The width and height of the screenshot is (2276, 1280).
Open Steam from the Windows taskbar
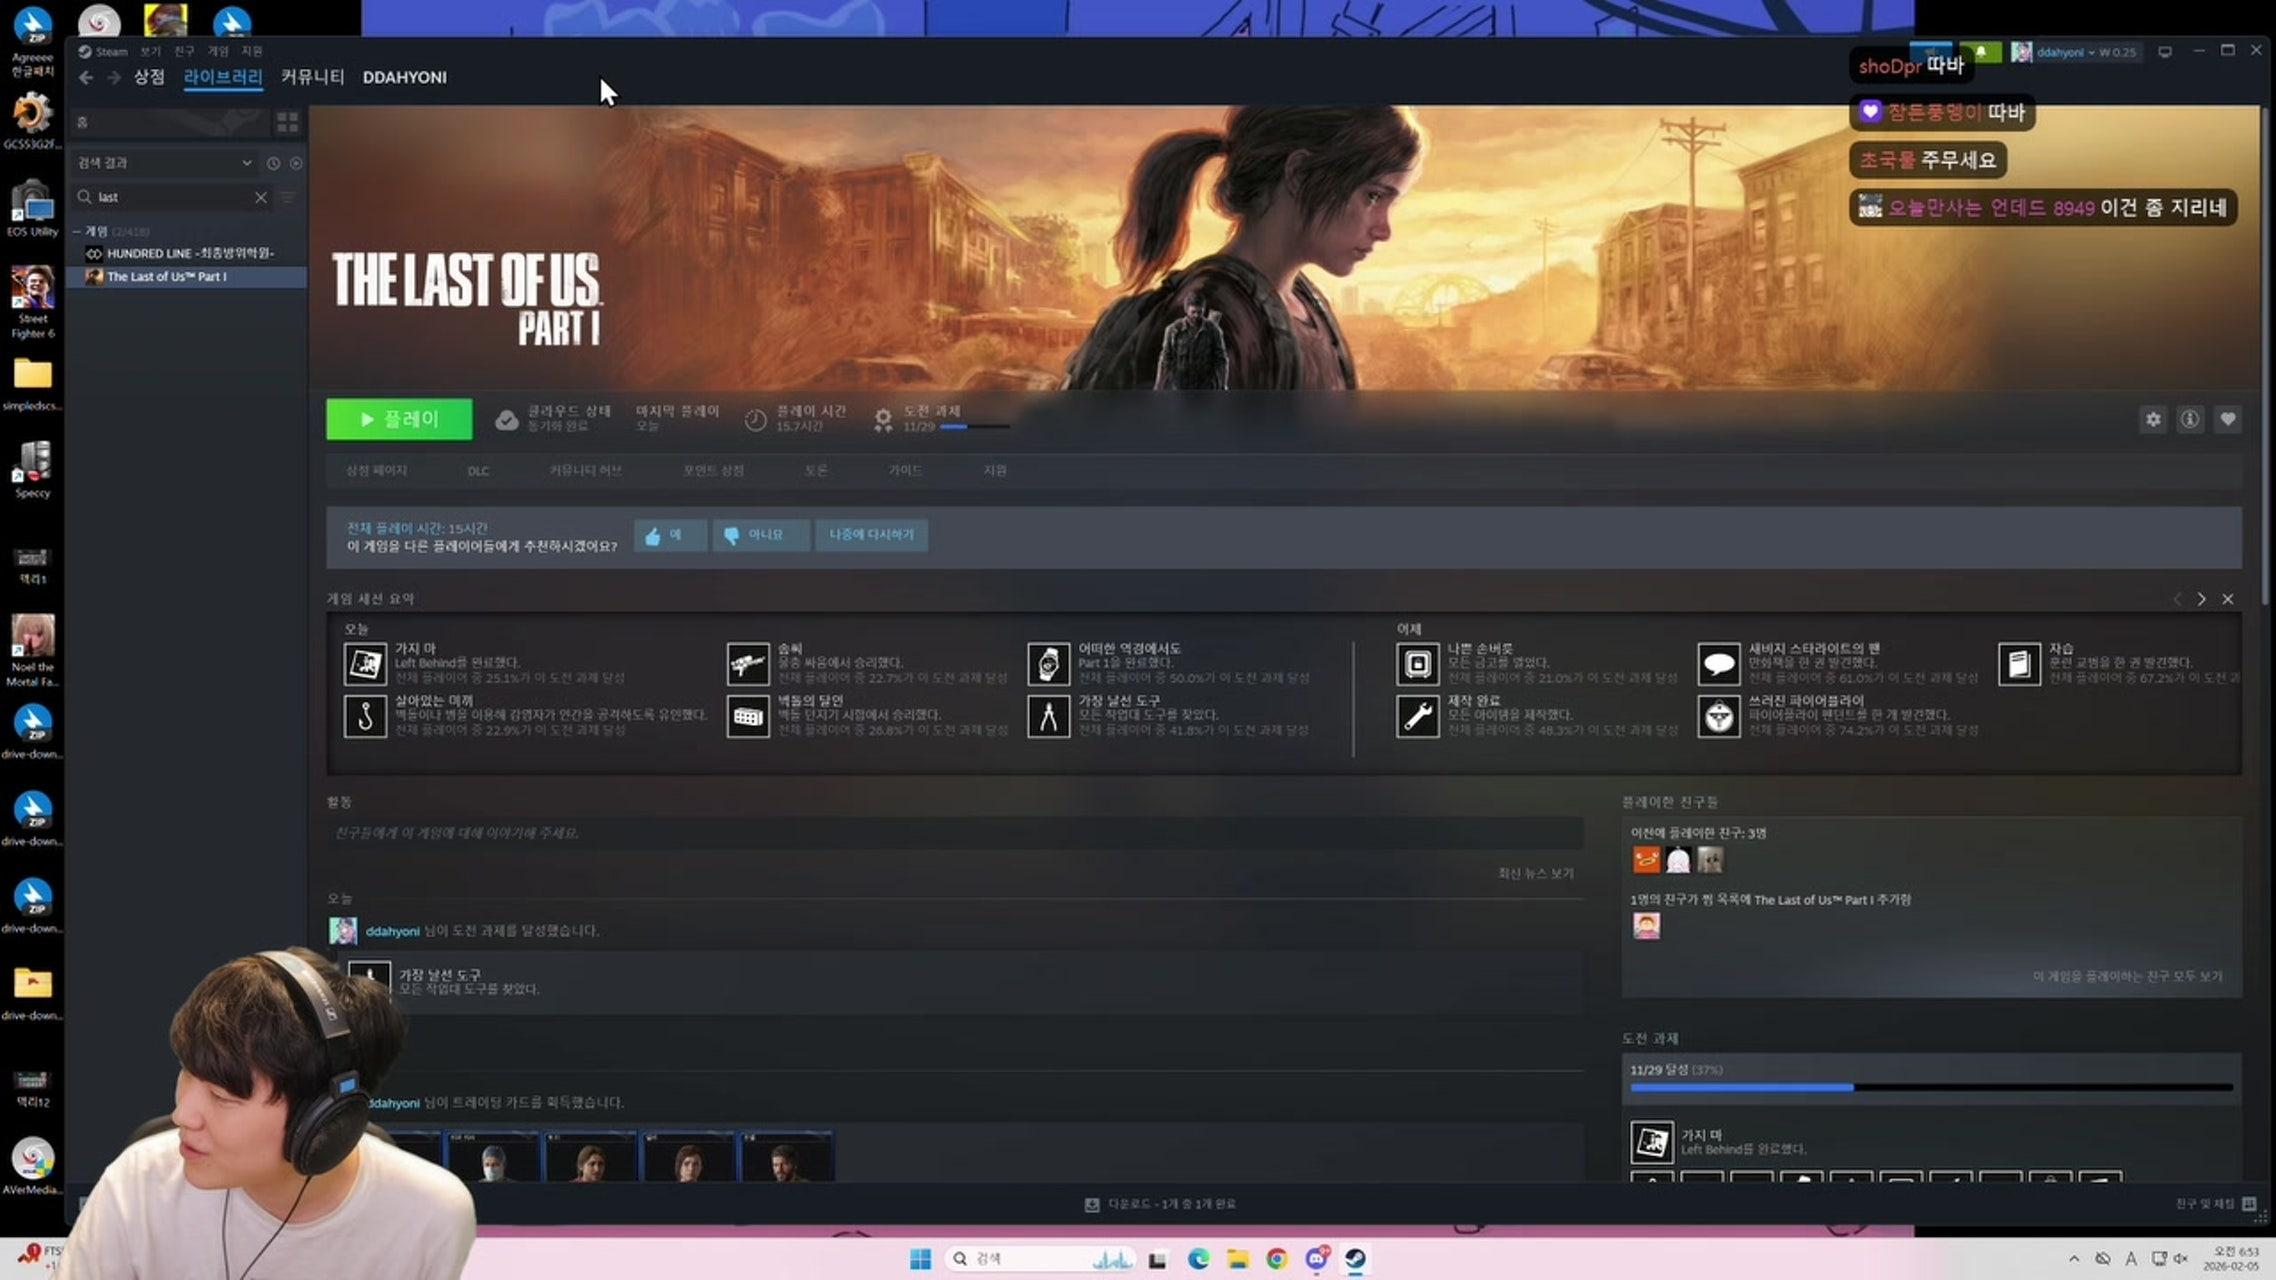[x=1355, y=1259]
